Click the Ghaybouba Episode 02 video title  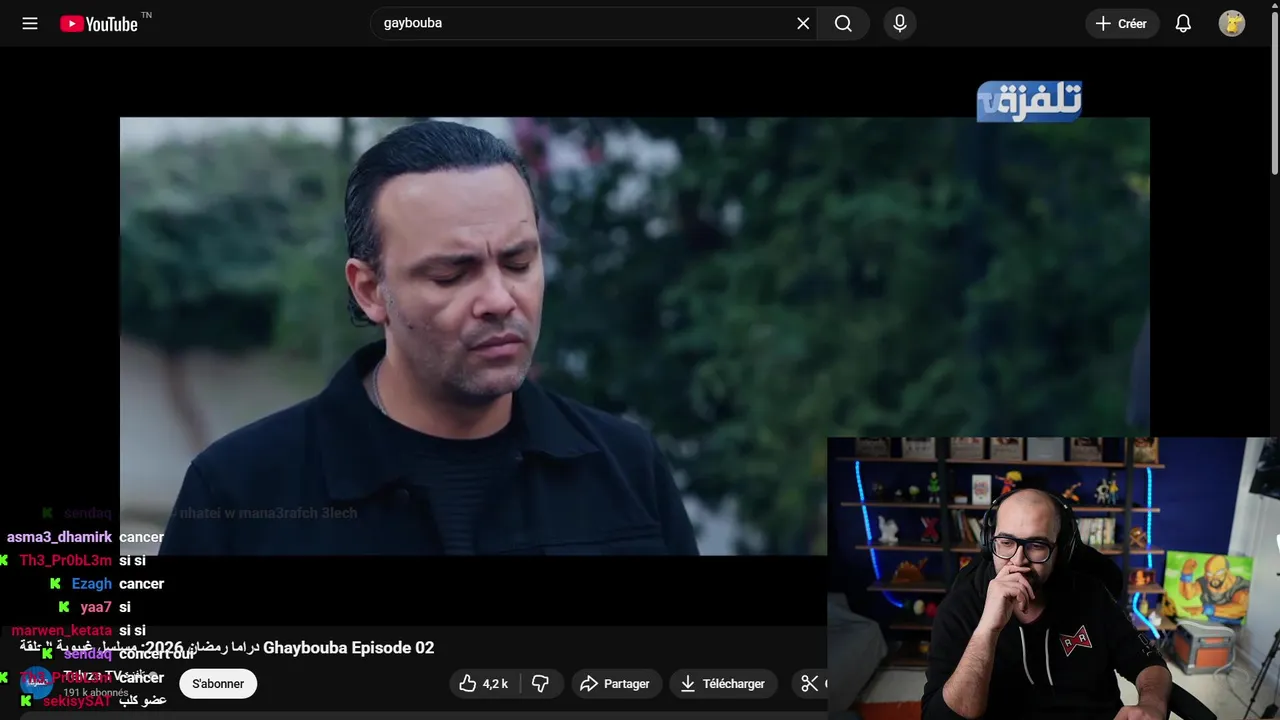point(226,647)
